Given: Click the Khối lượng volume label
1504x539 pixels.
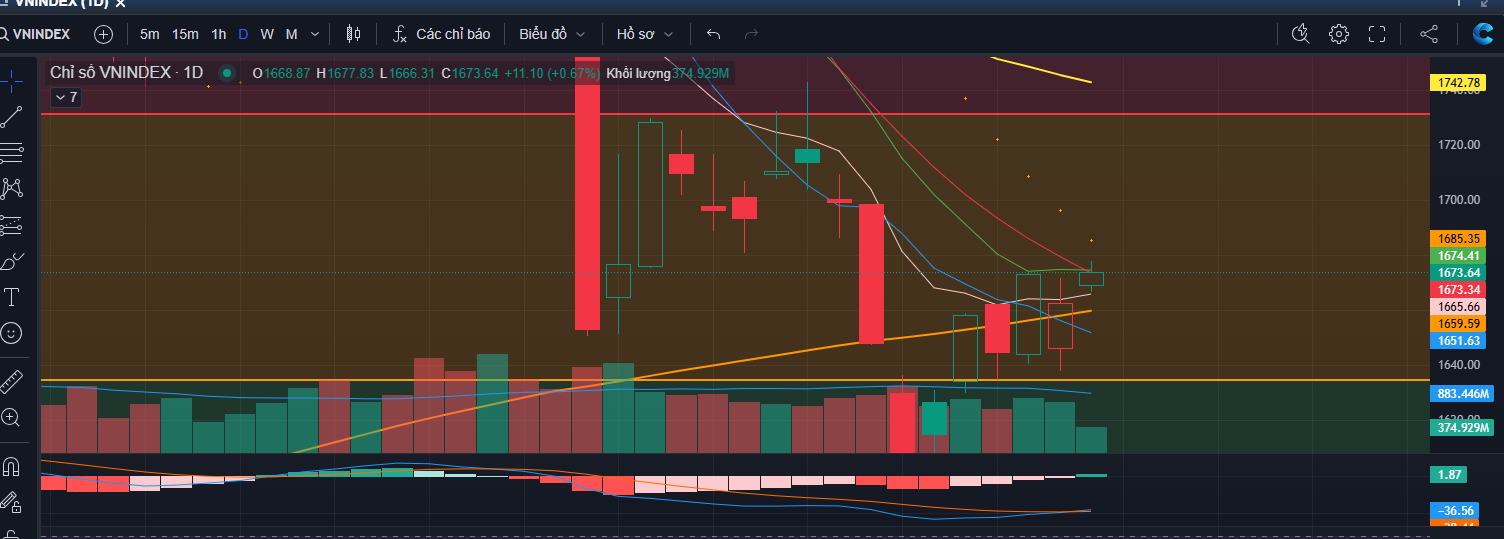Looking at the screenshot, I should [638, 73].
